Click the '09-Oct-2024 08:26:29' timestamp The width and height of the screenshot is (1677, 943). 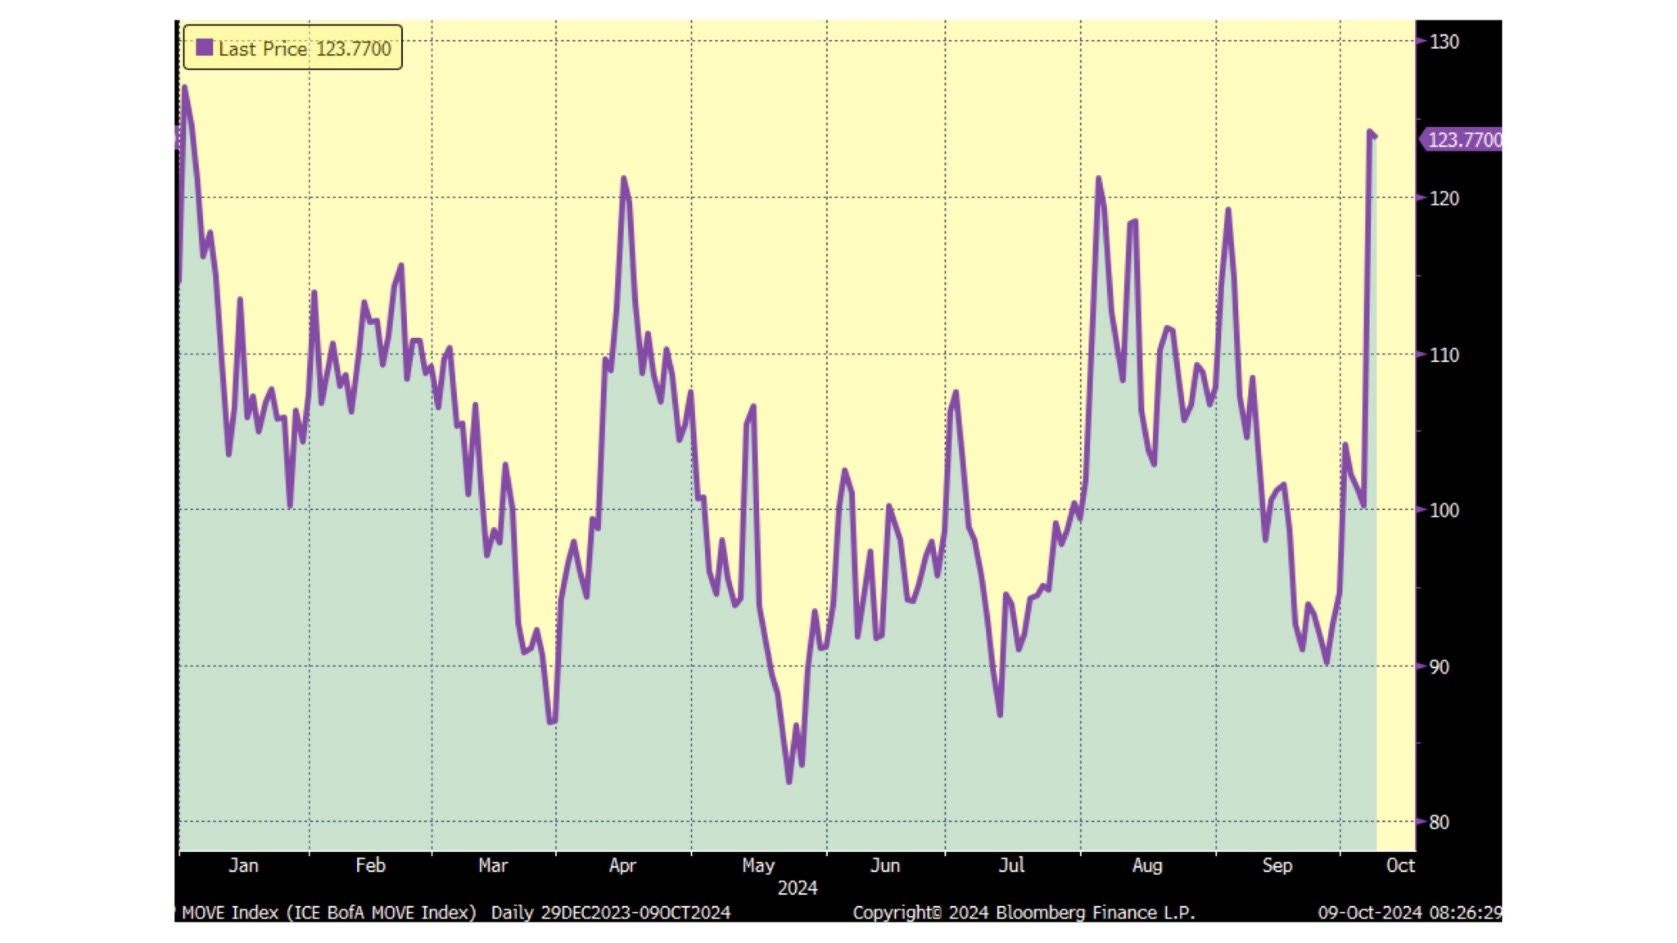coord(1409,912)
